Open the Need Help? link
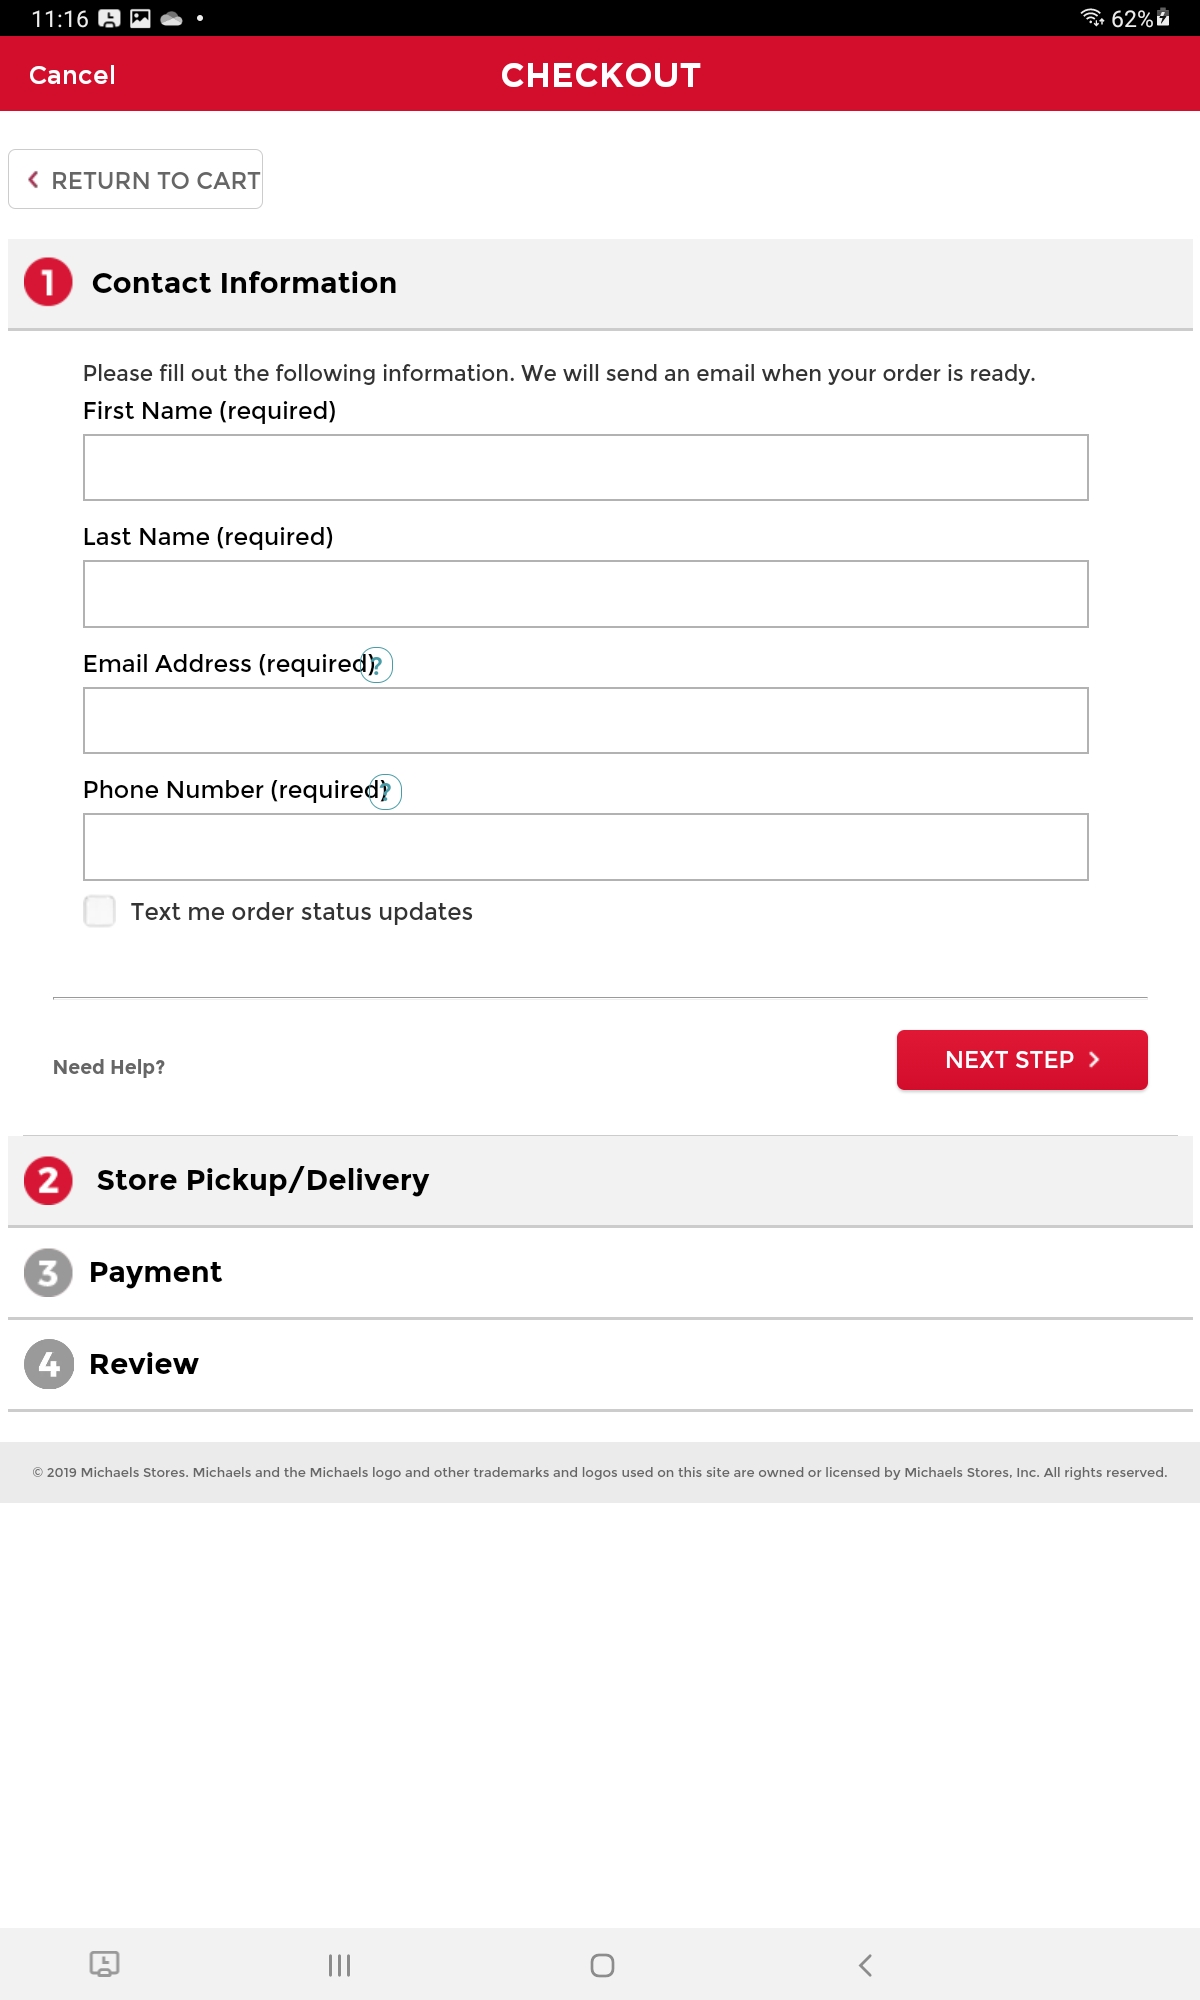Viewport: 1200px width, 2000px height. 109,1067
